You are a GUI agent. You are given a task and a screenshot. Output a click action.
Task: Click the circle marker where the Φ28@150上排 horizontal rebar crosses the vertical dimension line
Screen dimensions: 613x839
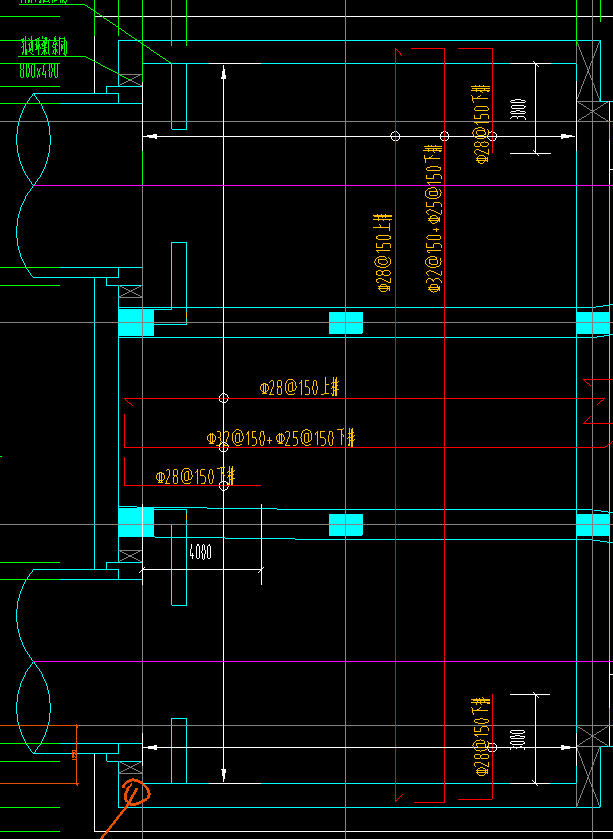[224, 398]
